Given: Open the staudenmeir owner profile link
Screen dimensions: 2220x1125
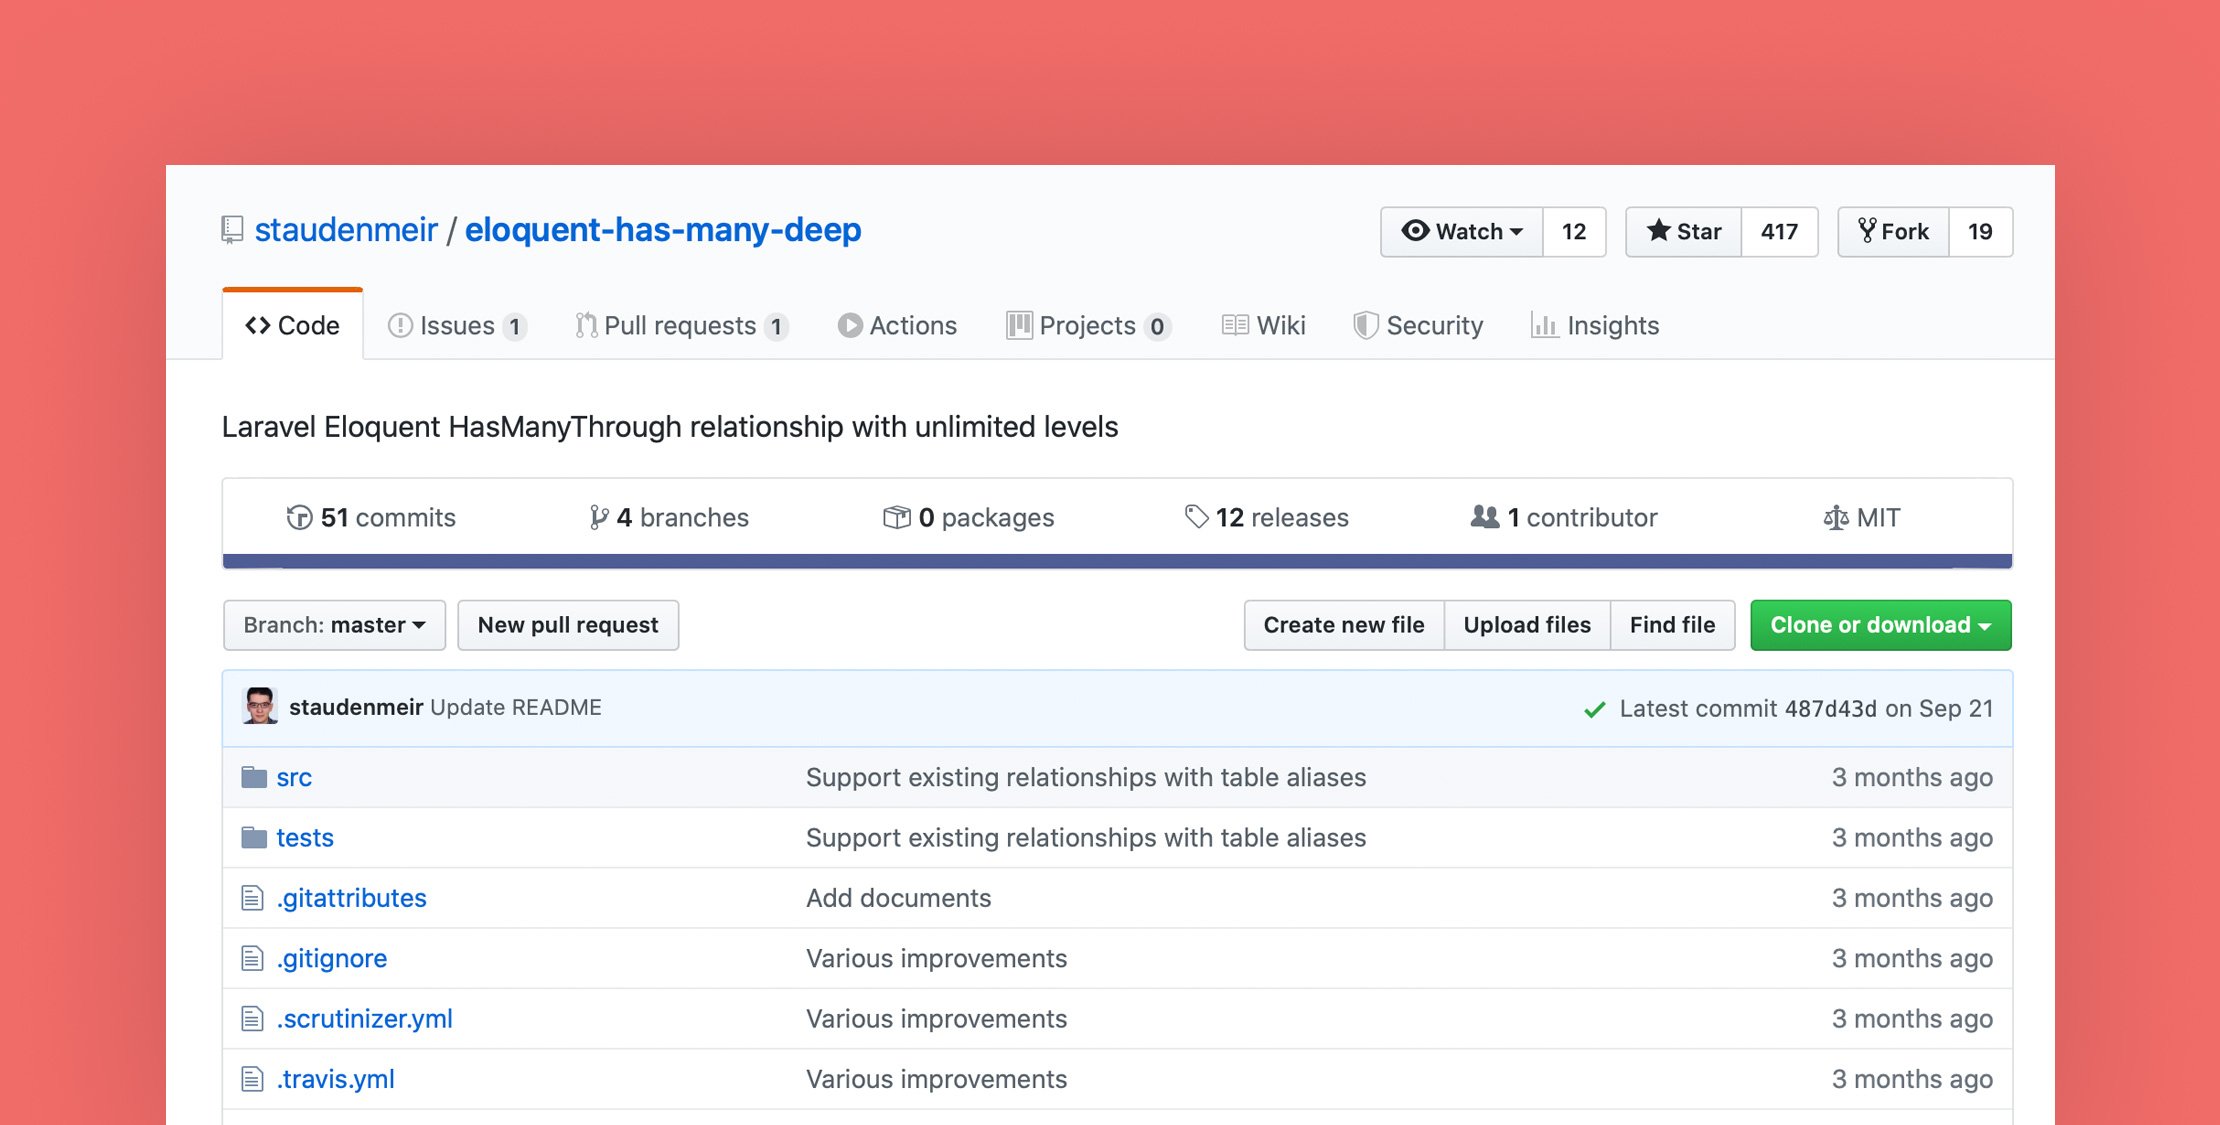Looking at the screenshot, I should pyautogui.click(x=346, y=230).
